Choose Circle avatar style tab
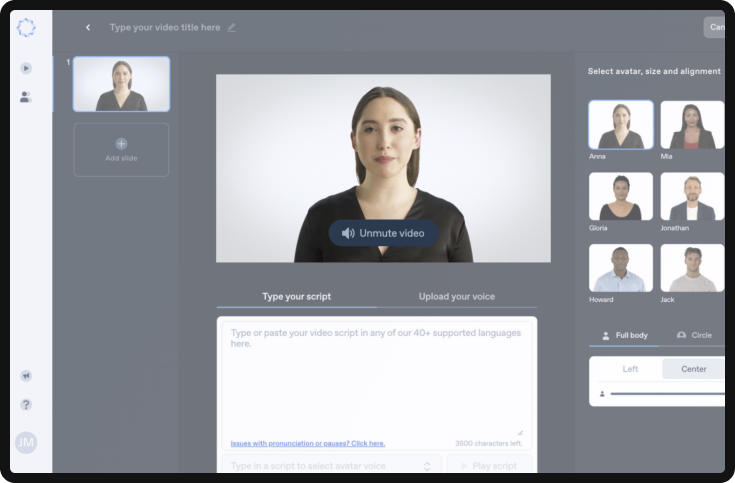 [692, 335]
